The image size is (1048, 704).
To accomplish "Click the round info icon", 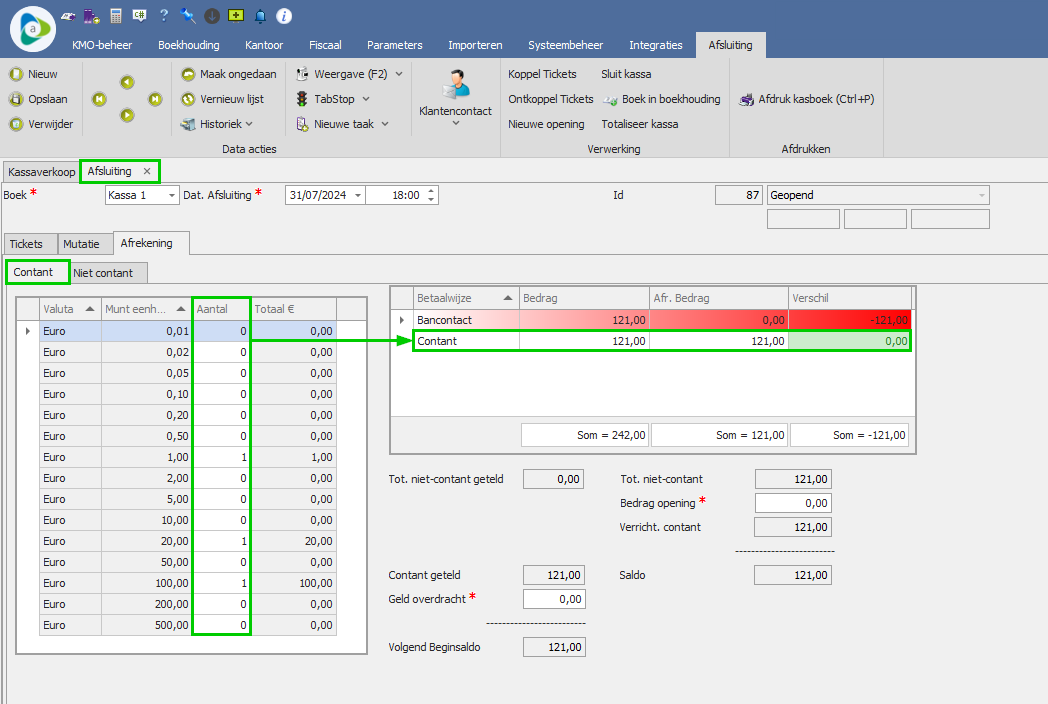I will click(284, 16).
